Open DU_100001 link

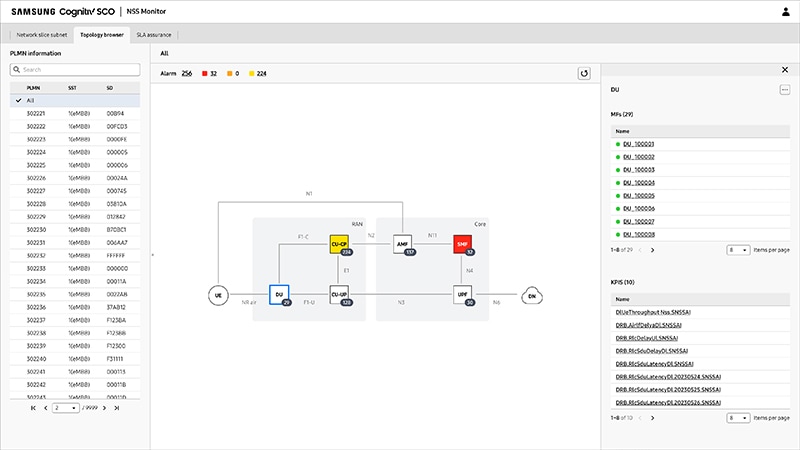tap(638, 144)
